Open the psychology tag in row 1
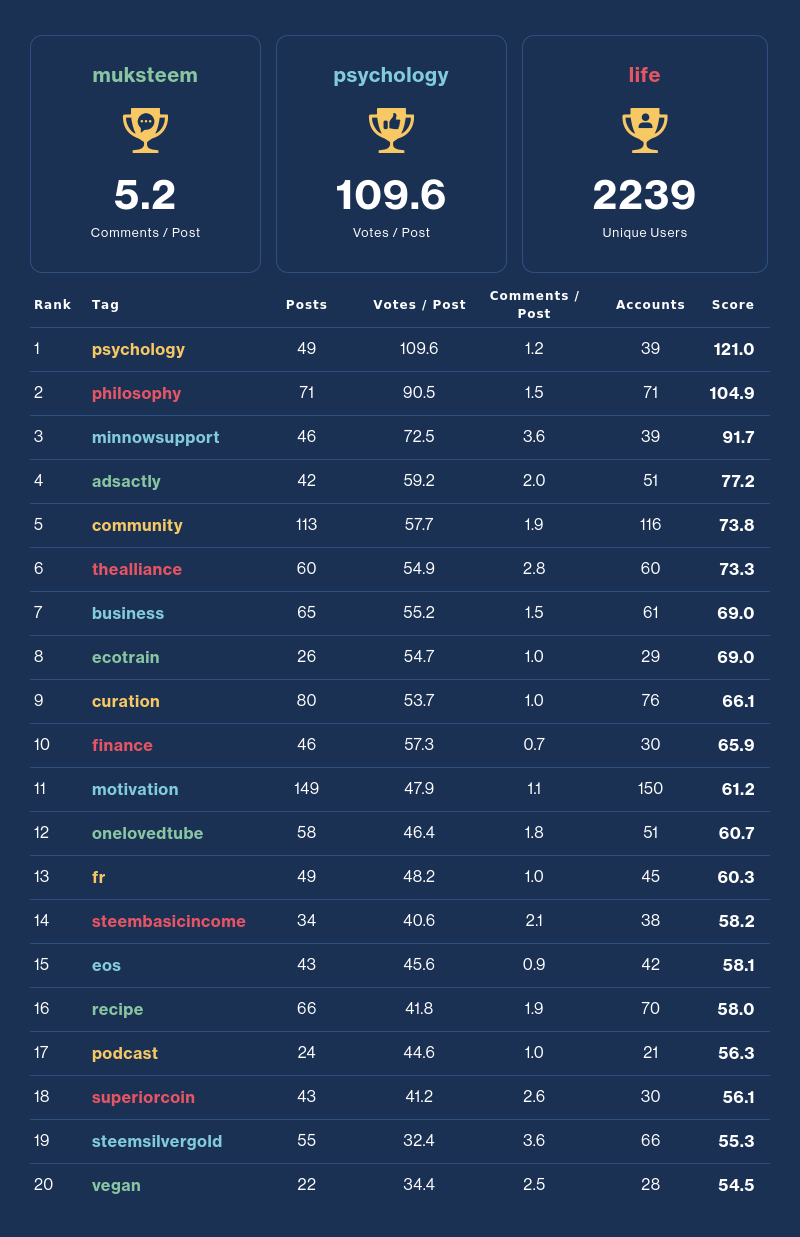The width and height of the screenshot is (800, 1237). [x=138, y=350]
